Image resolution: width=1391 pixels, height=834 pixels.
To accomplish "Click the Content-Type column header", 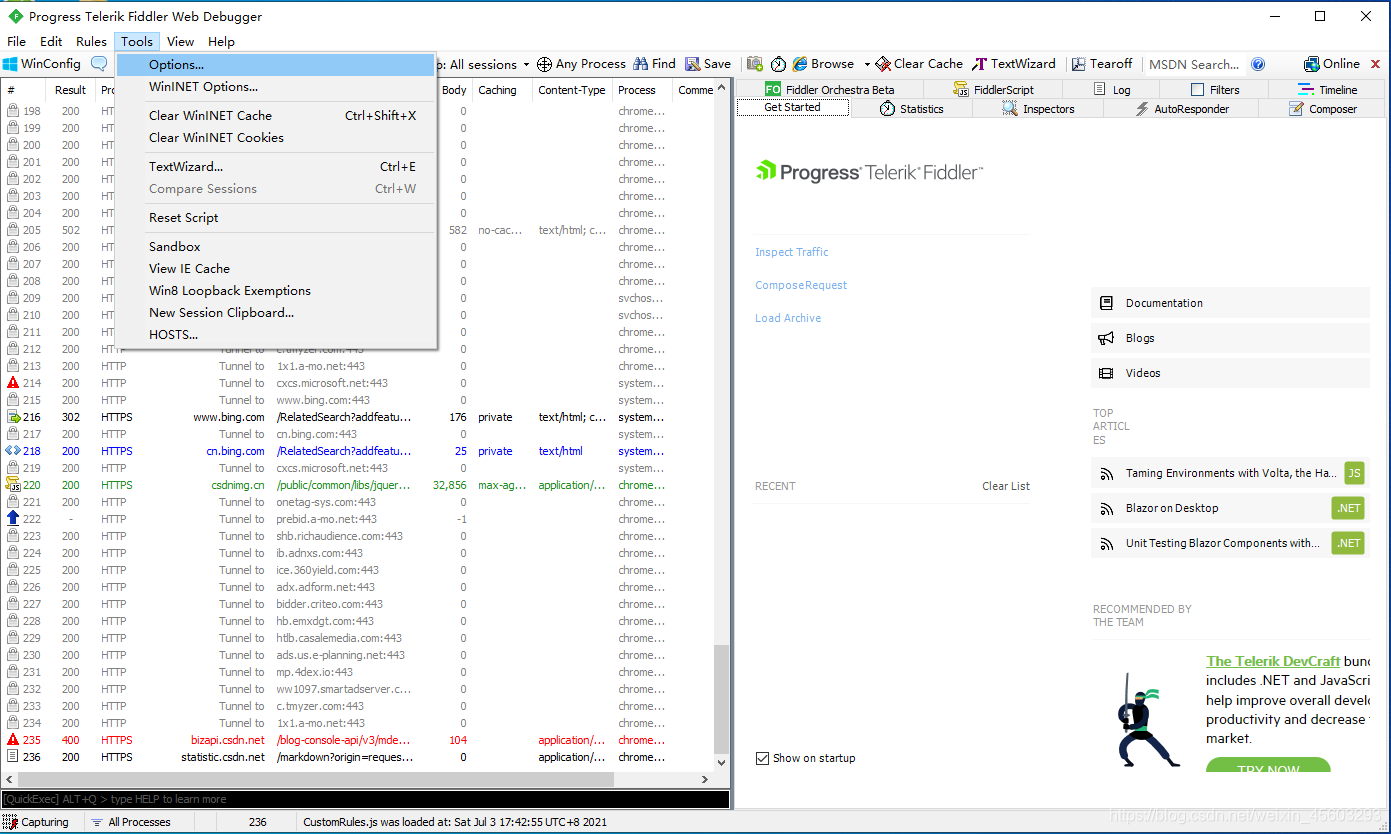I will 572,90.
